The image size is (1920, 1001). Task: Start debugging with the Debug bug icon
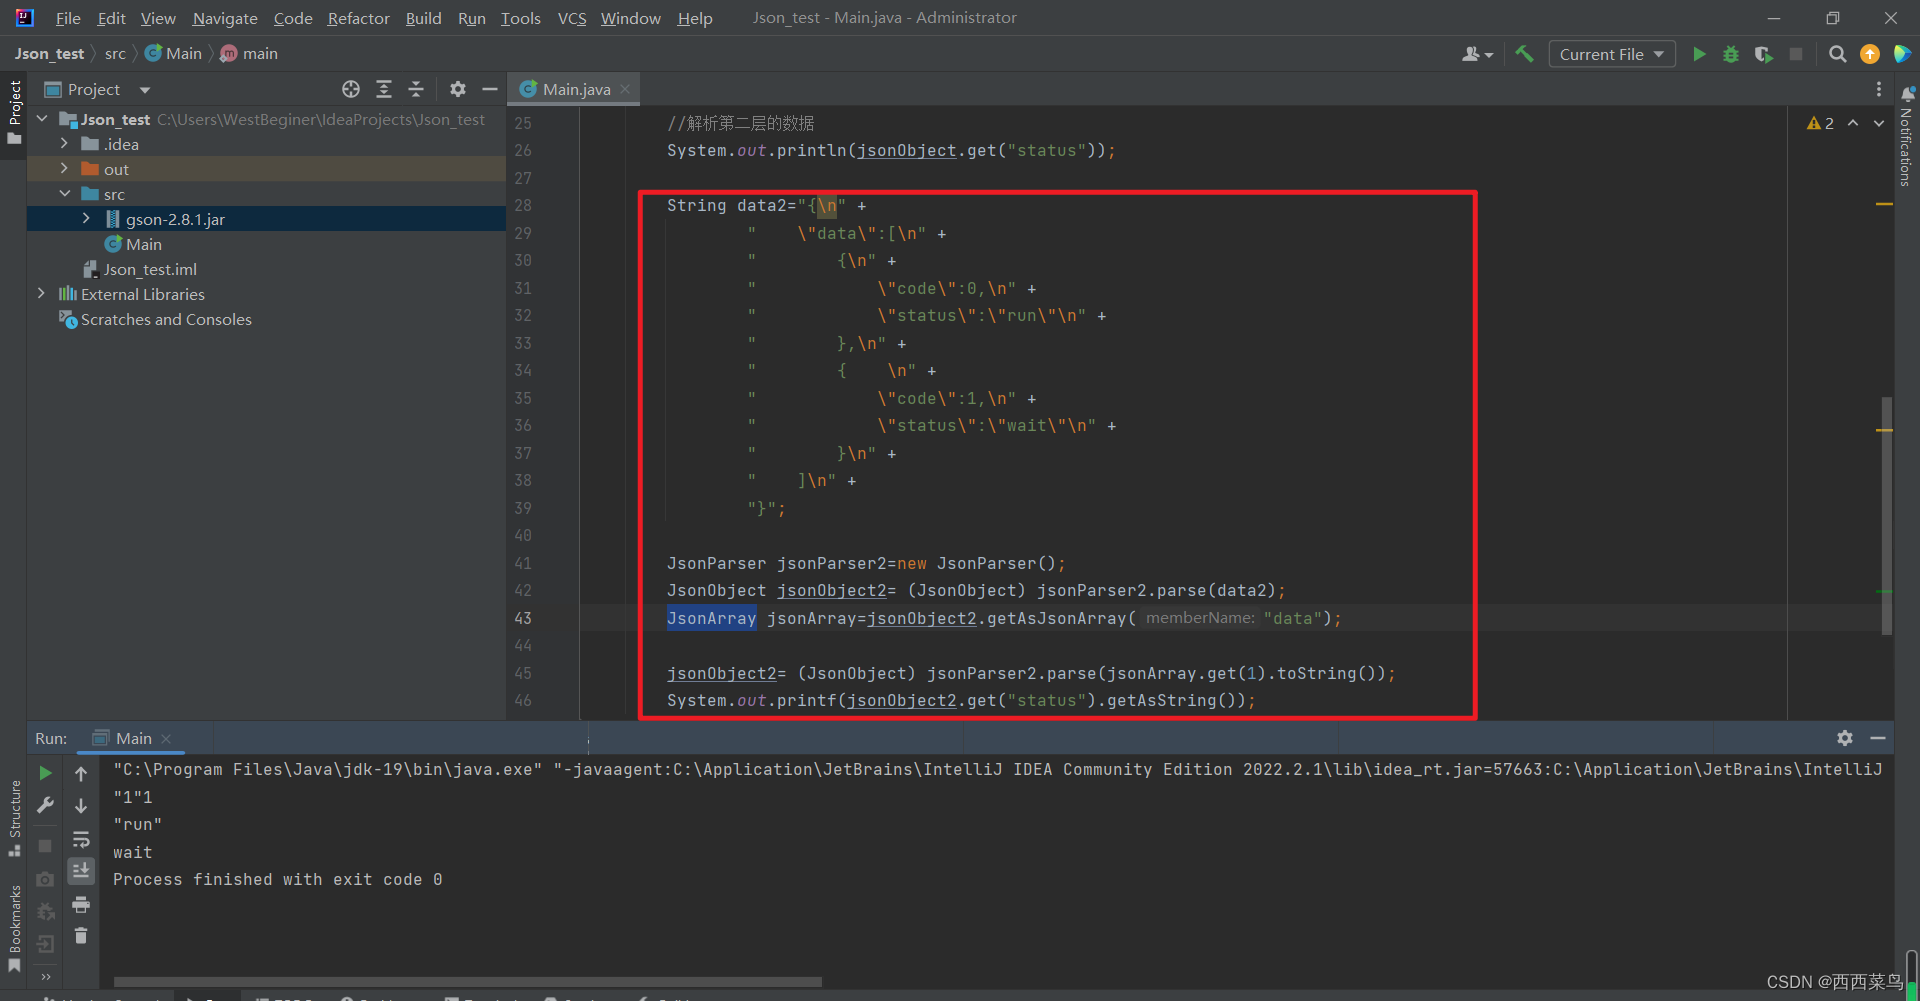click(x=1731, y=54)
